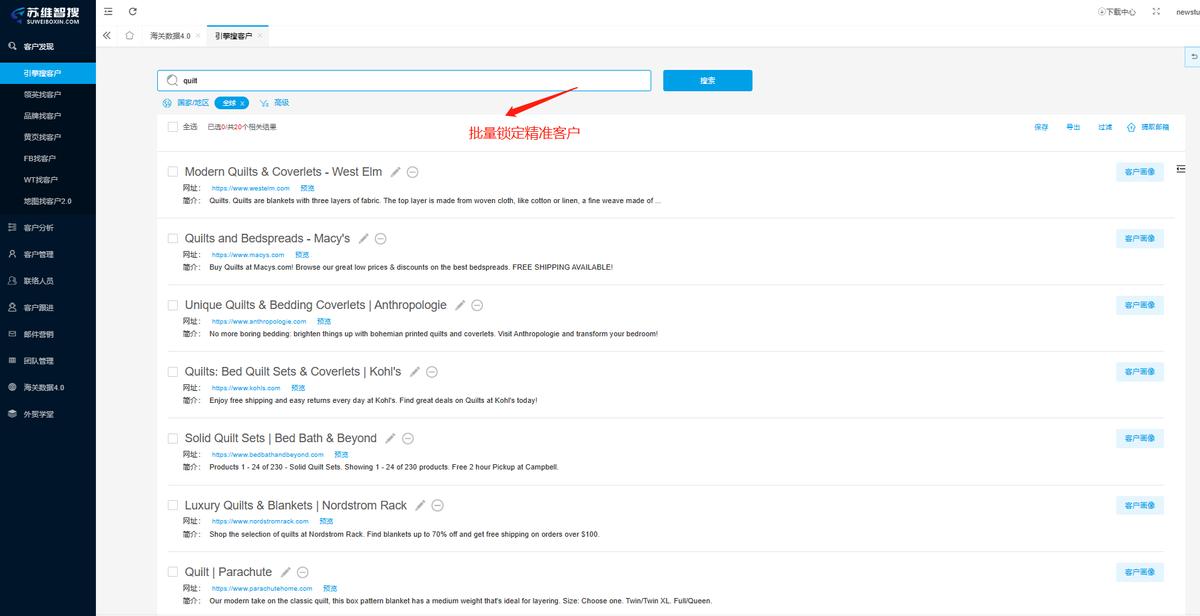Open 客户画像 for Parachute result
Viewport: 1200px width, 616px height.
click(1140, 572)
